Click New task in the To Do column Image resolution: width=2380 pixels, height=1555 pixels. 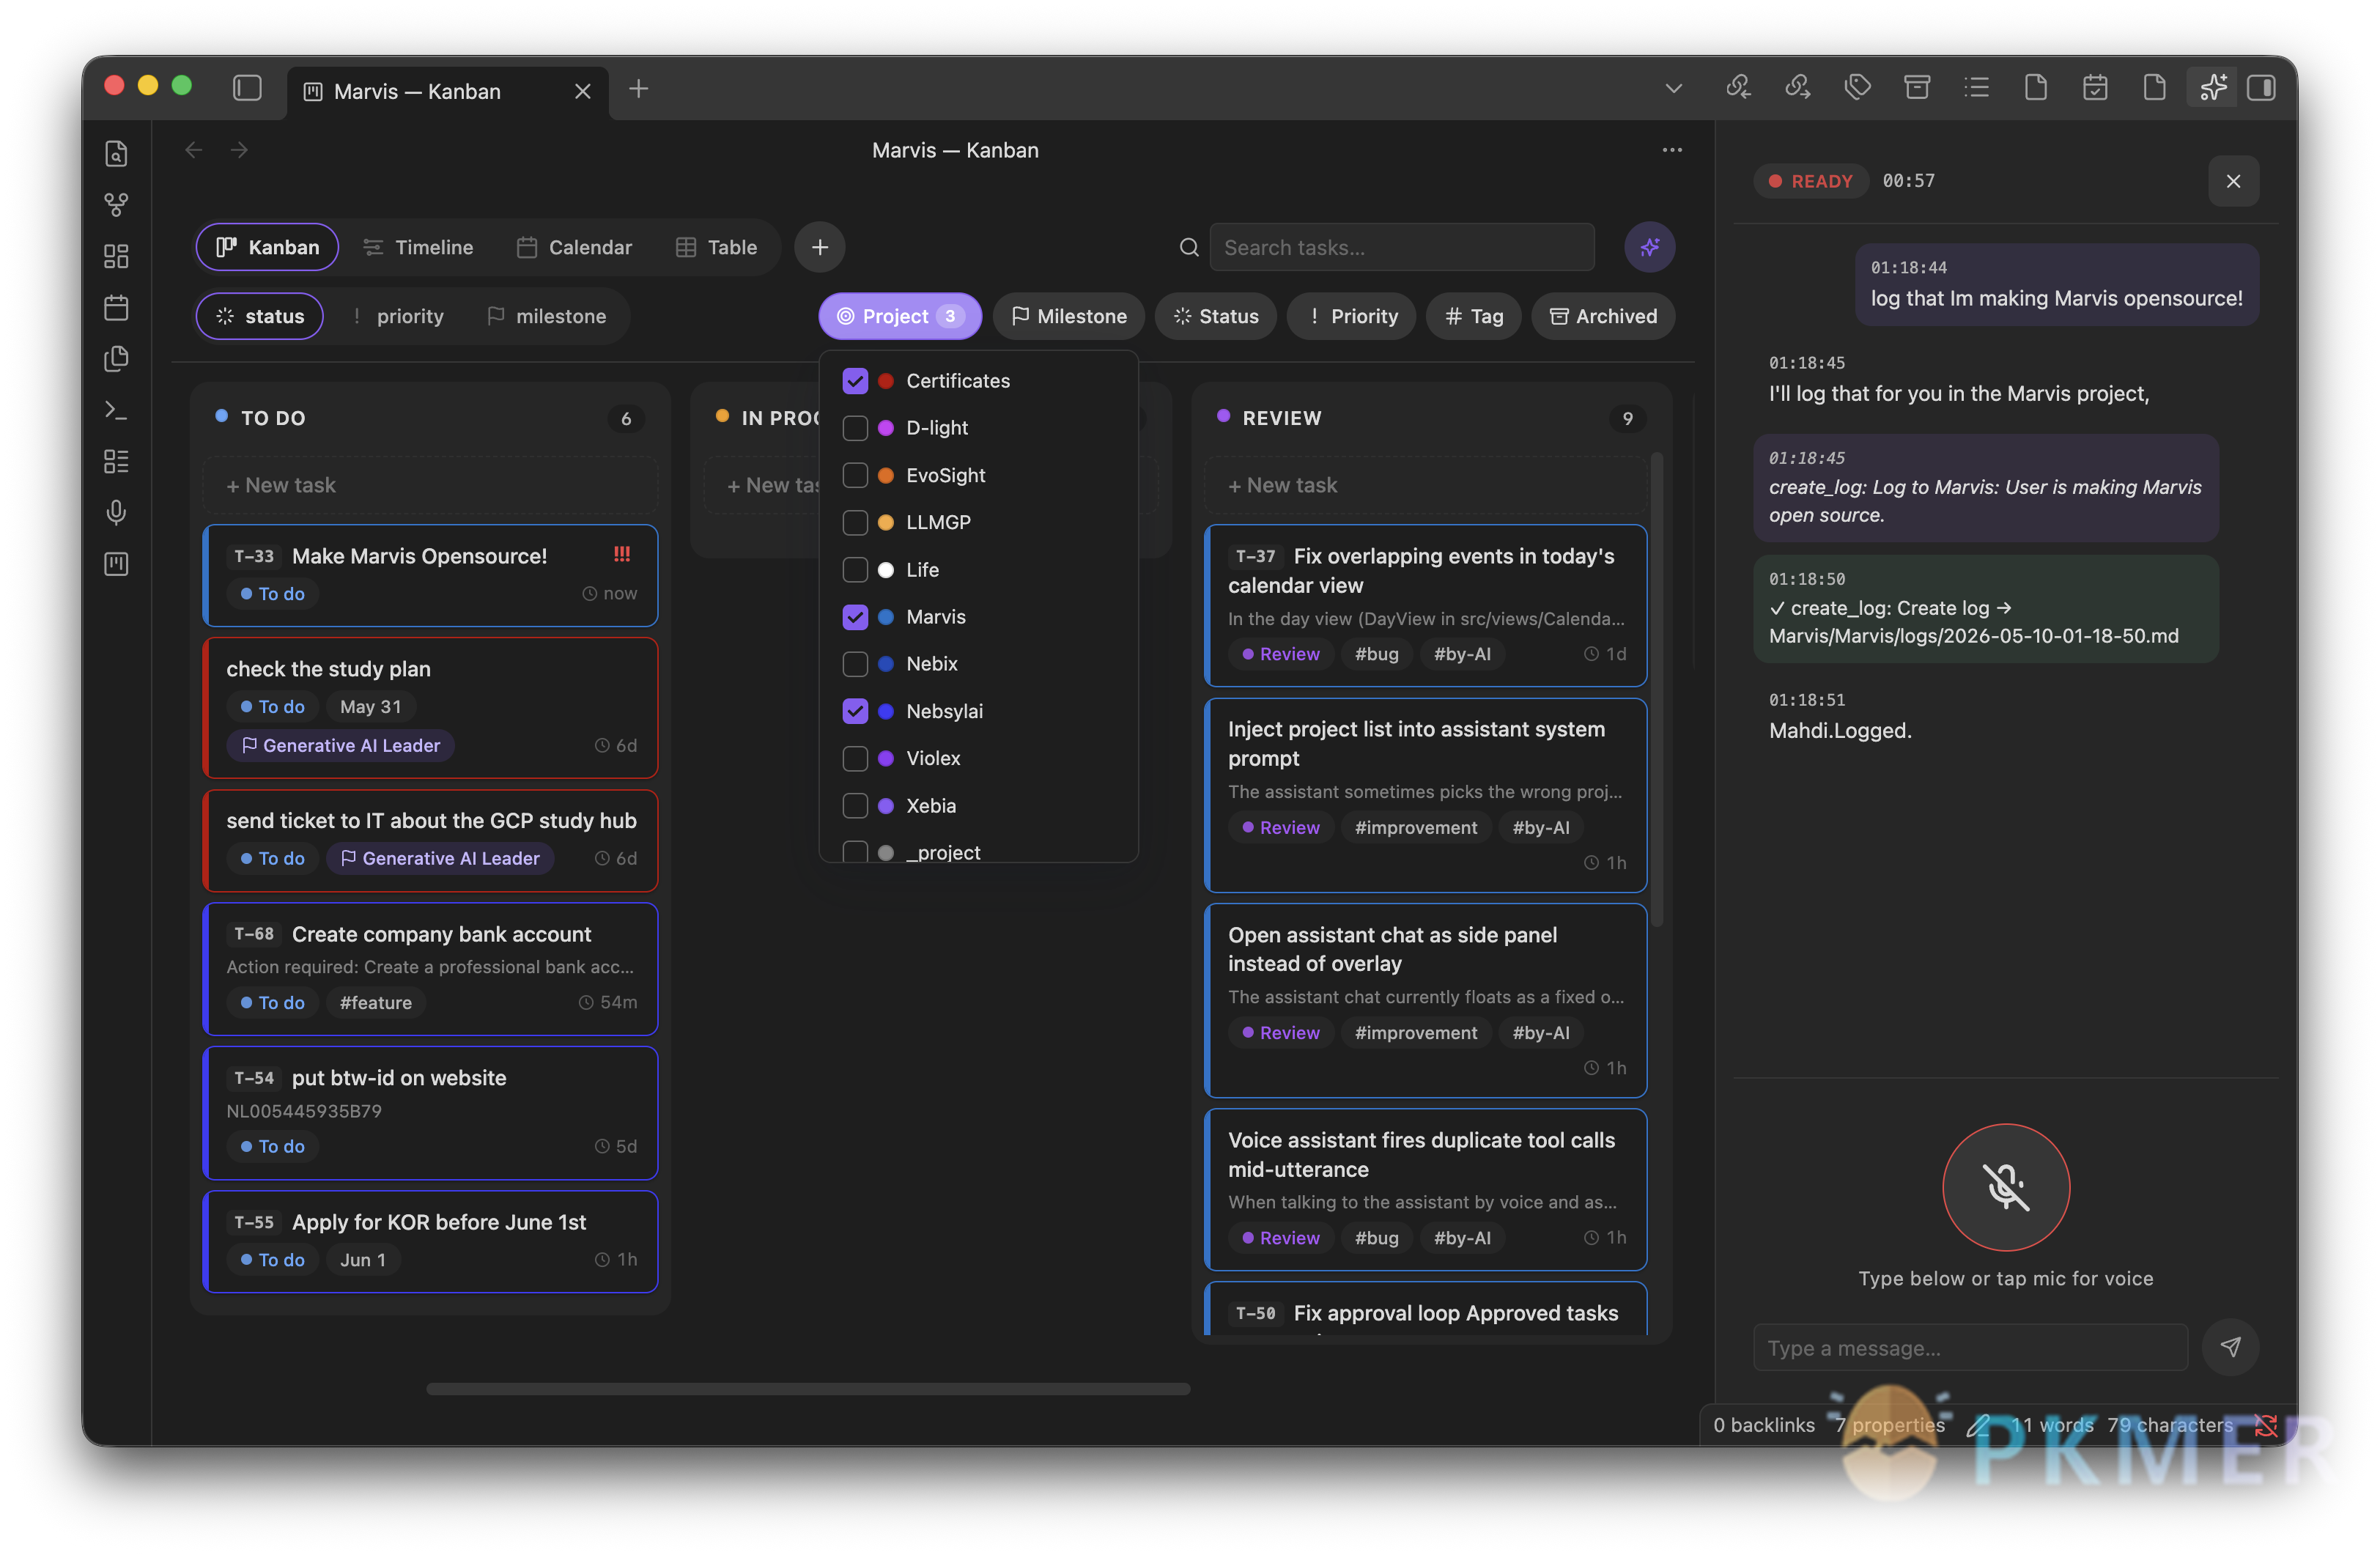[430, 485]
